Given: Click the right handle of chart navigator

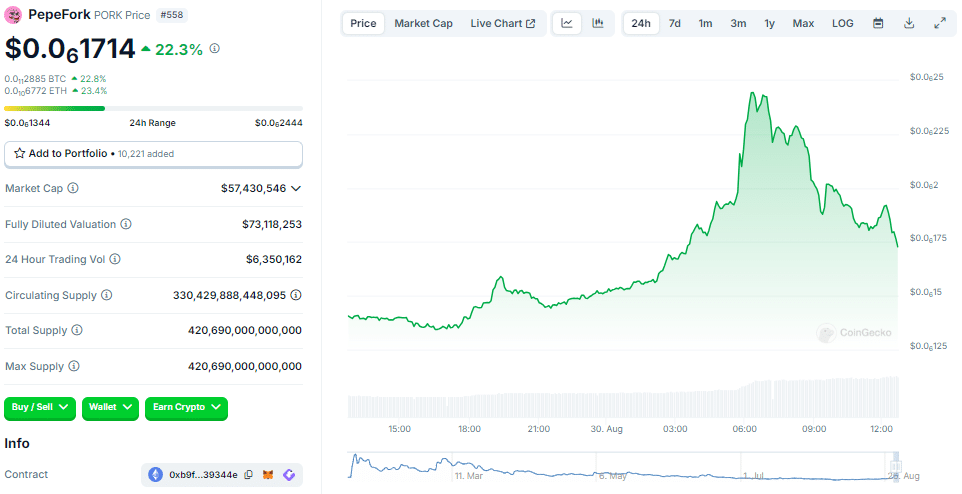Looking at the screenshot, I should click(896, 465).
